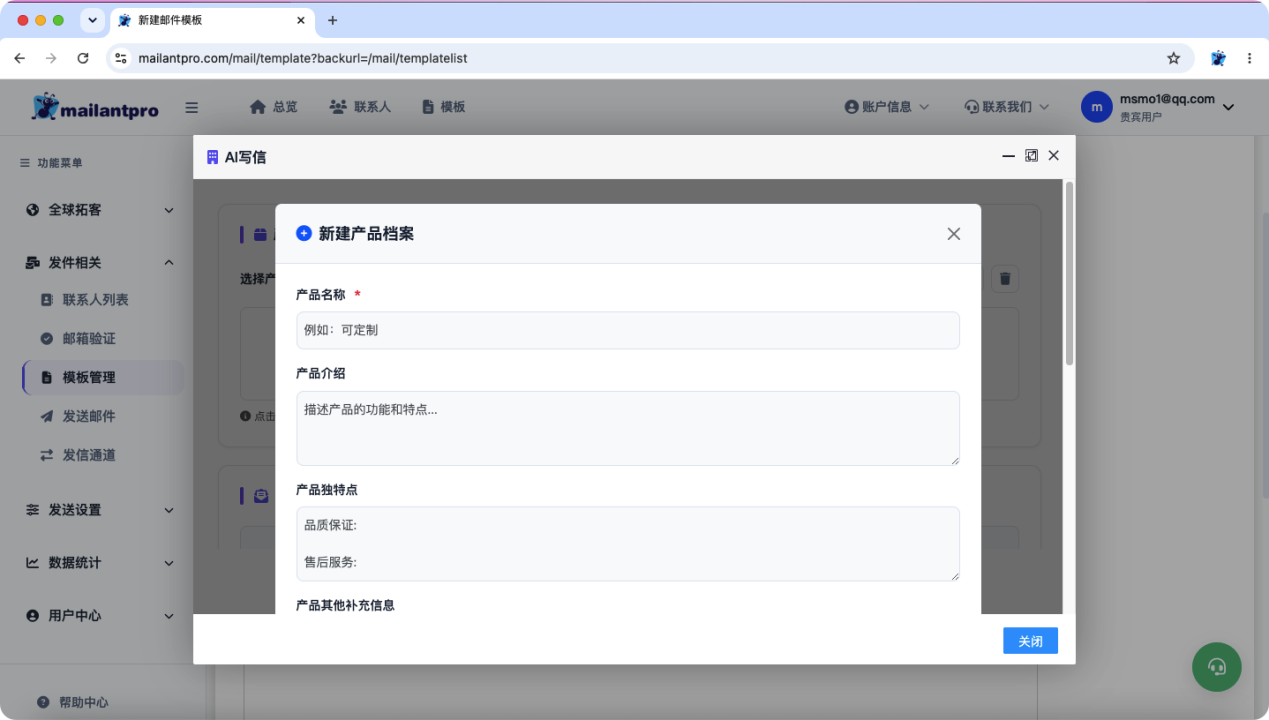
Task: Maximize the AI写信 window
Action: [x=1031, y=156]
